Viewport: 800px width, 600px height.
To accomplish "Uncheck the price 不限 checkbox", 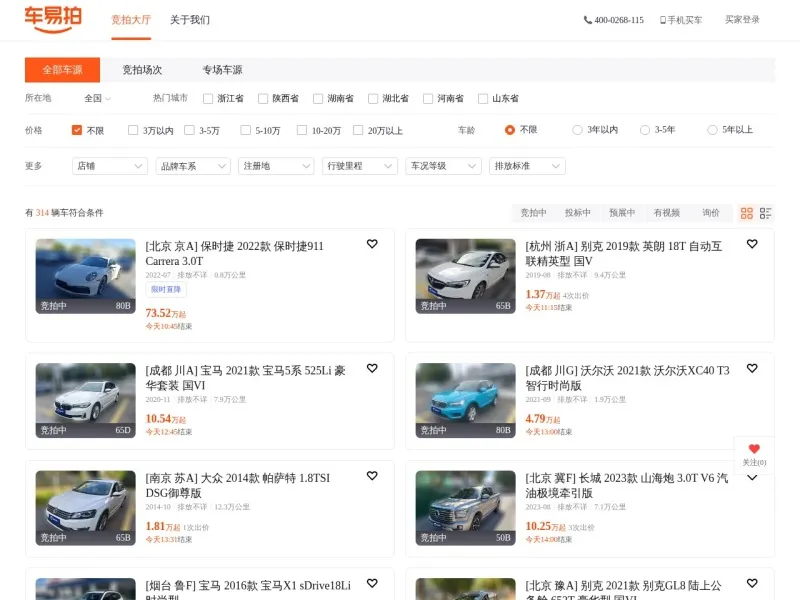I will pyautogui.click(x=77, y=130).
